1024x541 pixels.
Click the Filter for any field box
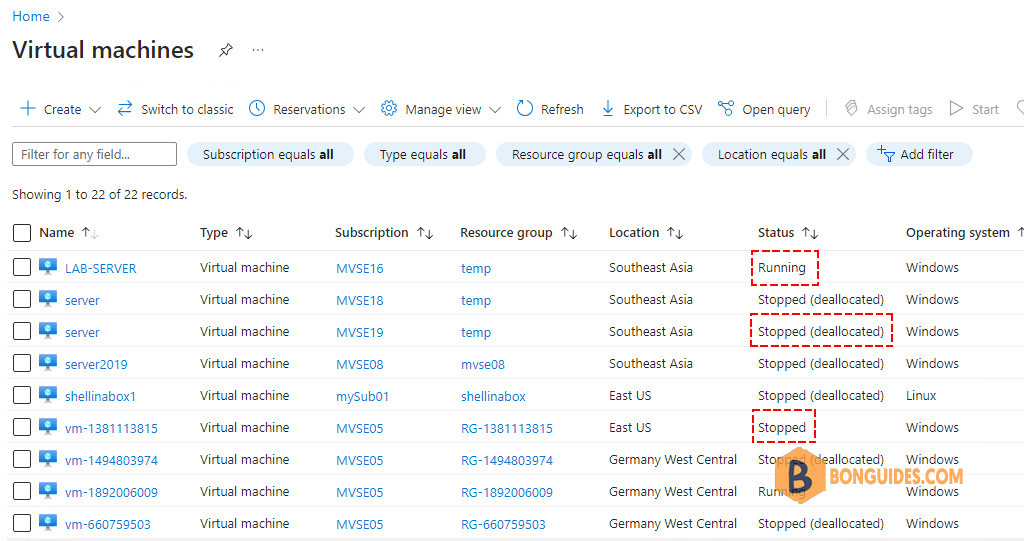coord(94,154)
